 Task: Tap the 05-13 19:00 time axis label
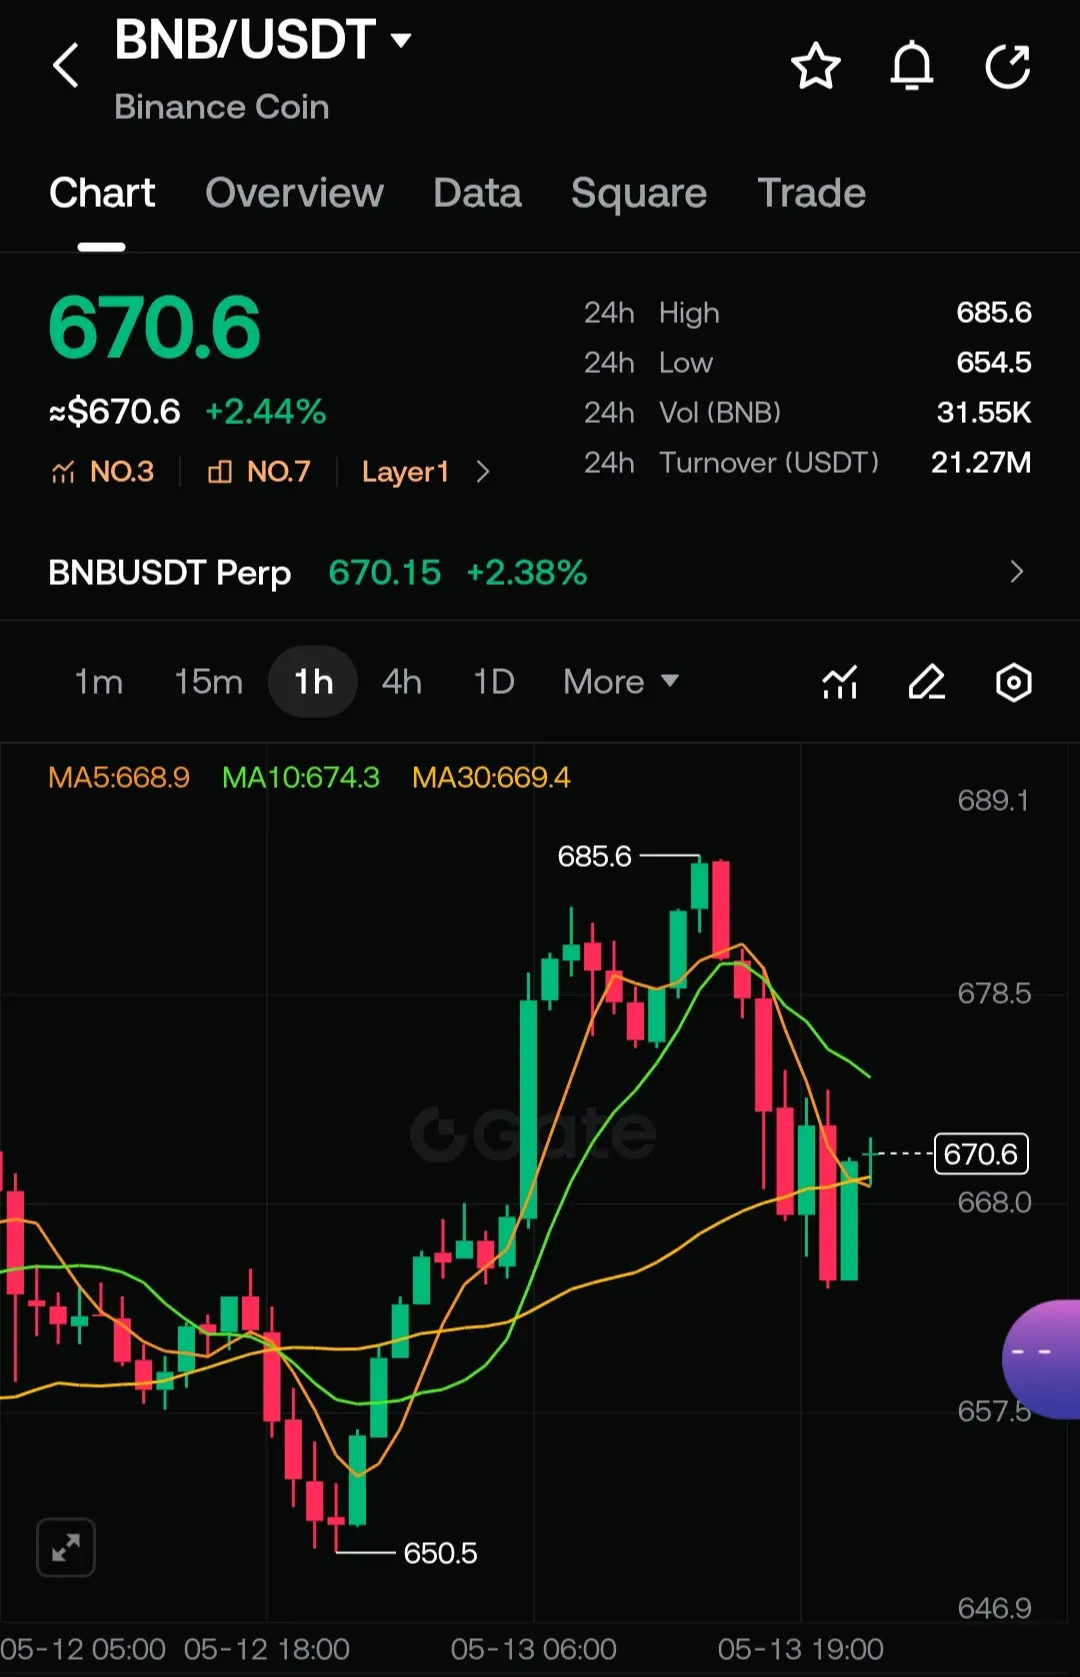[x=800, y=1649]
